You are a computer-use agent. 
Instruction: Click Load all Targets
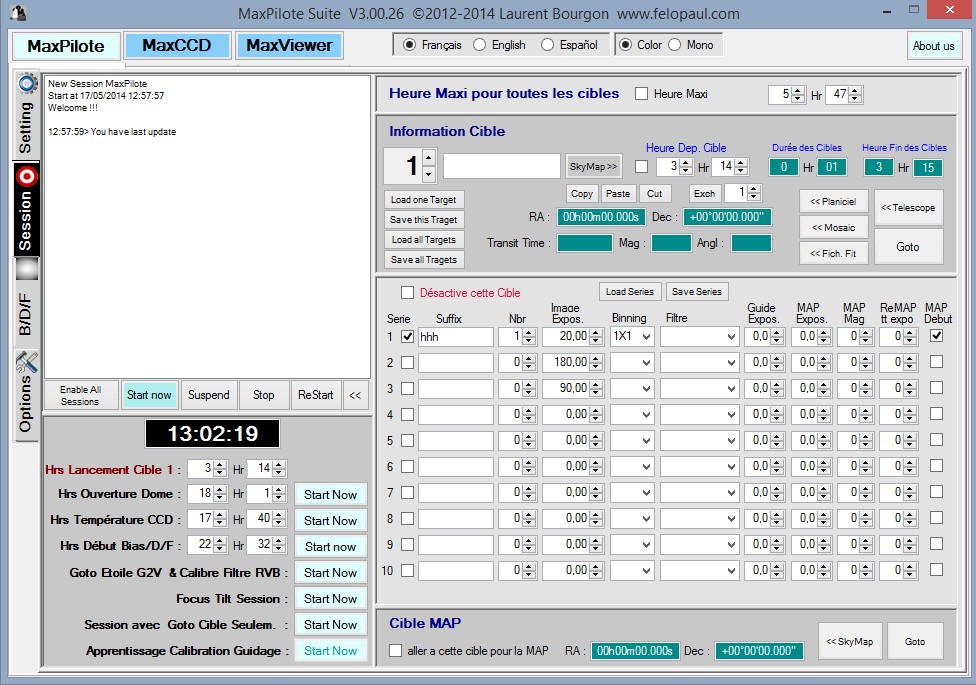coord(424,240)
